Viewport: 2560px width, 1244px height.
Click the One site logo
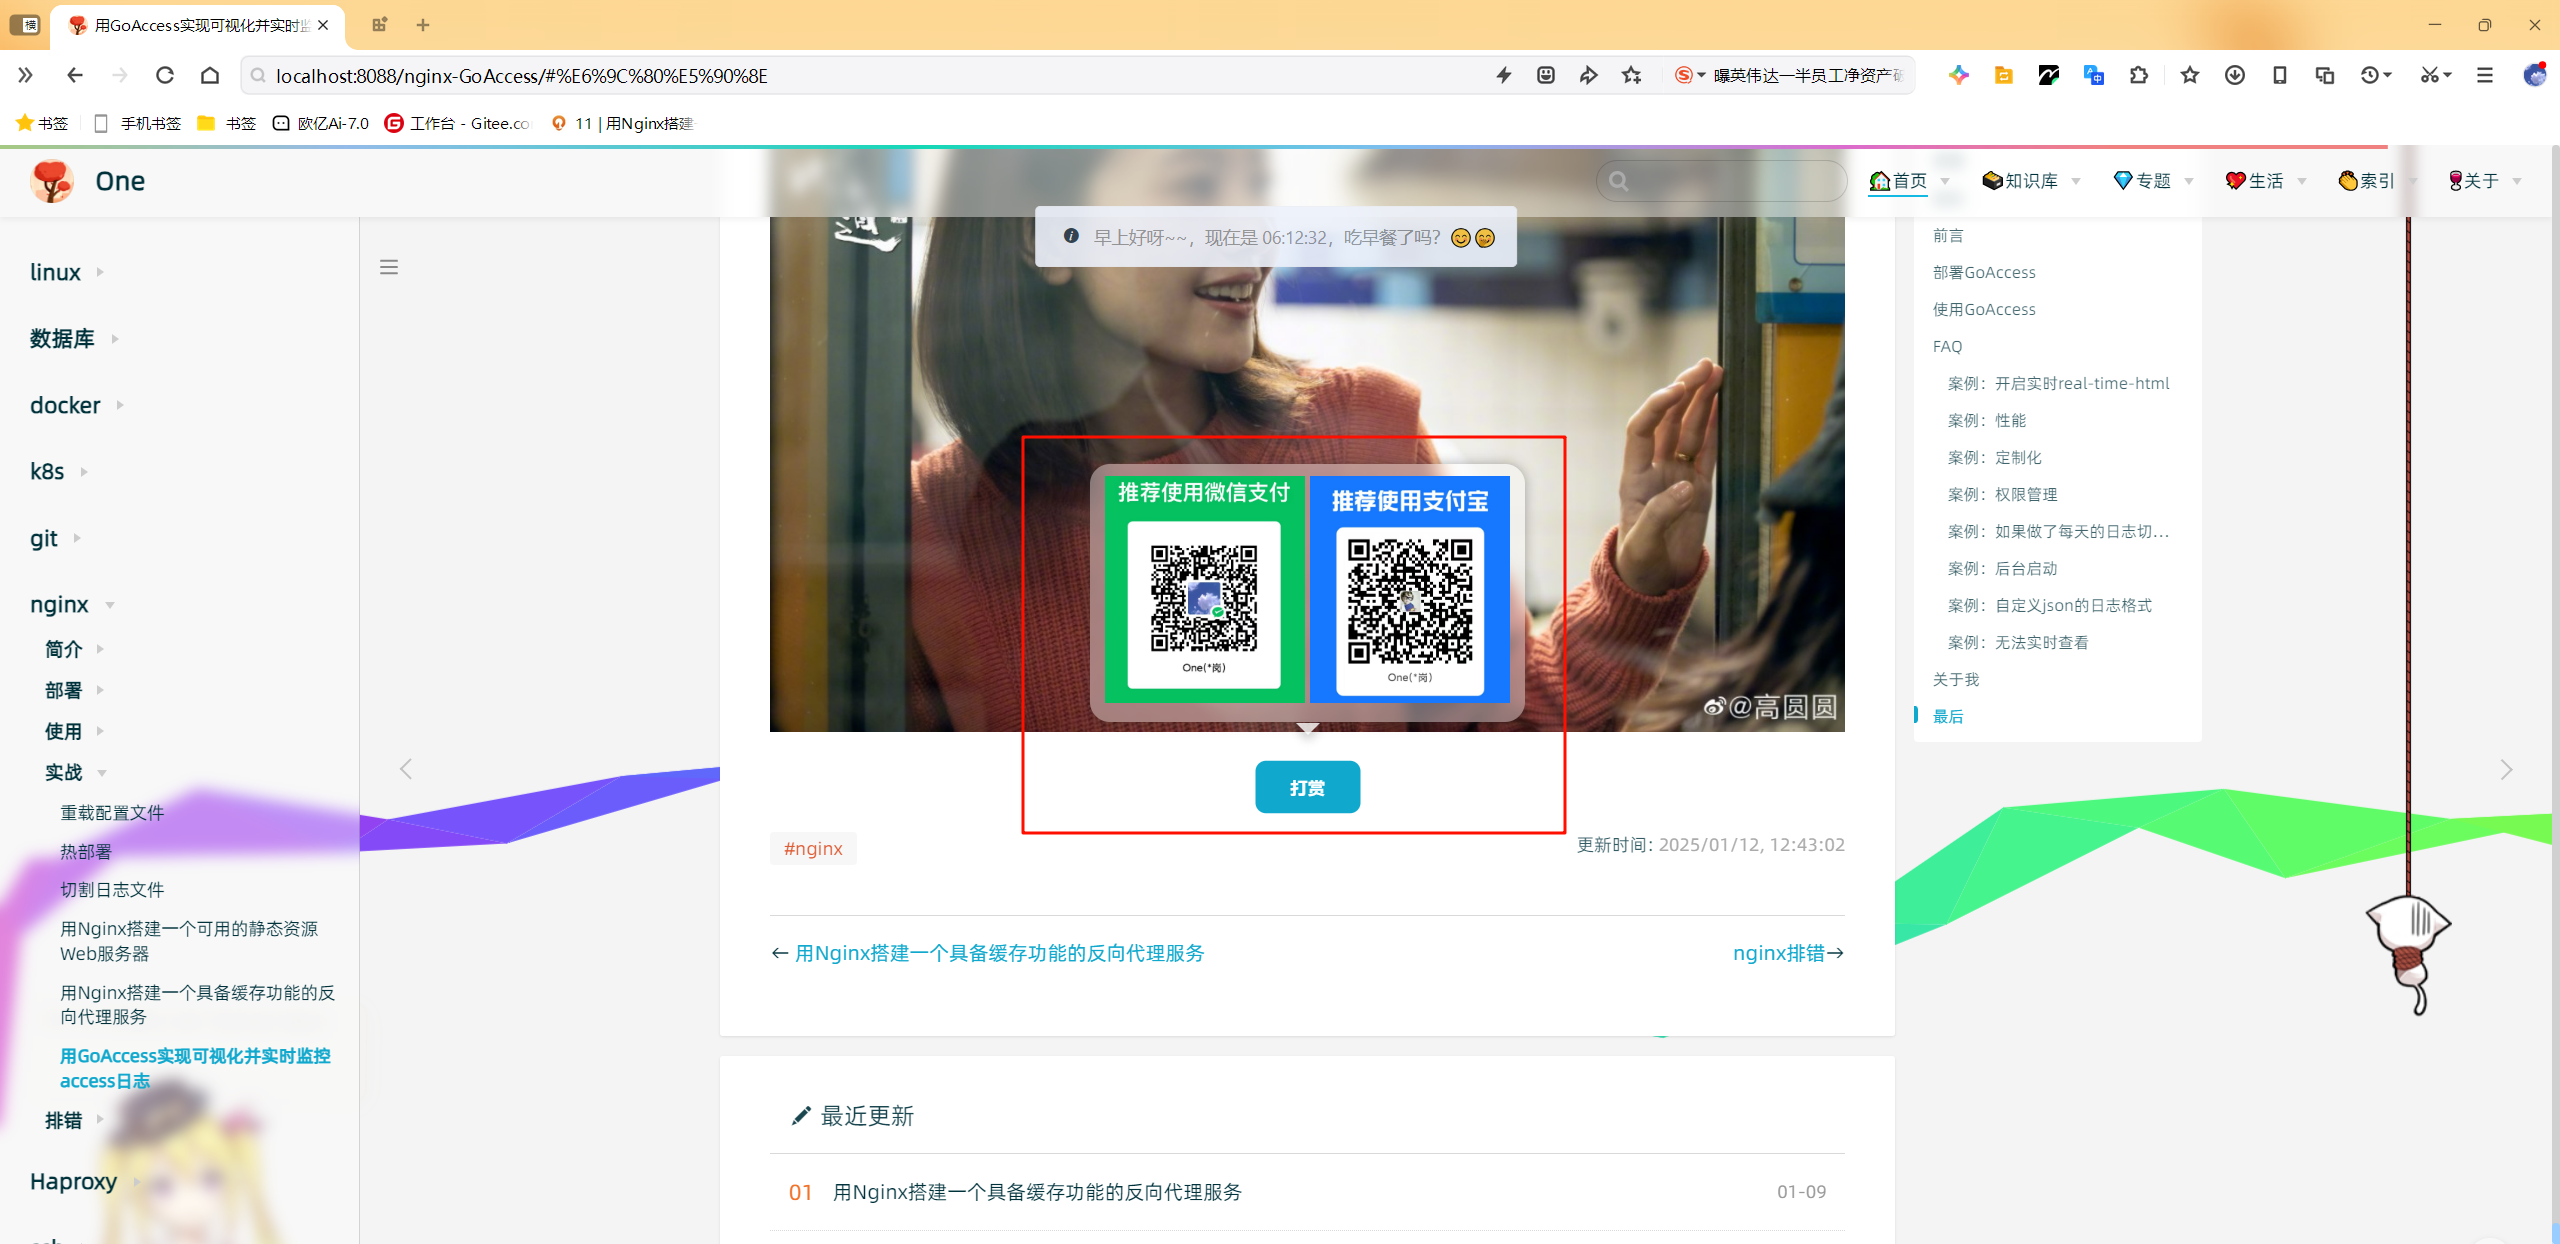(52, 181)
